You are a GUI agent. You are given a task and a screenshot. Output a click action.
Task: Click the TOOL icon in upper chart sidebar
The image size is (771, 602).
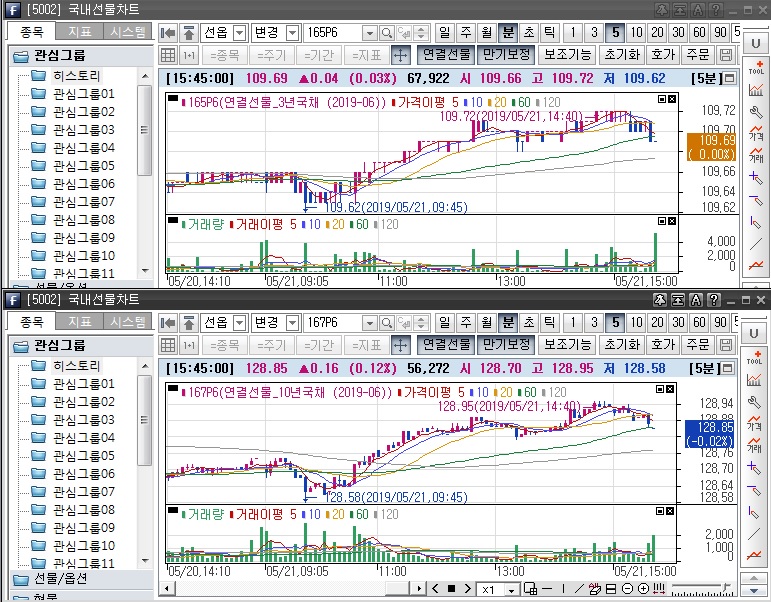click(756, 68)
